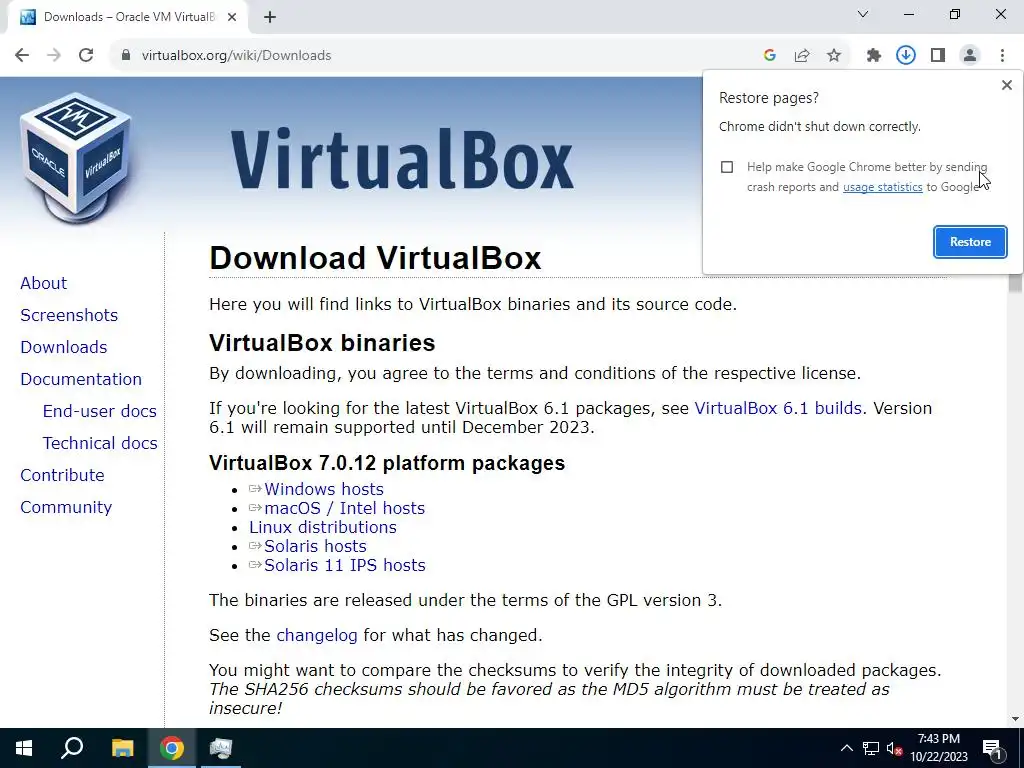Show Chrome downloads via download icon

click(x=906, y=56)
